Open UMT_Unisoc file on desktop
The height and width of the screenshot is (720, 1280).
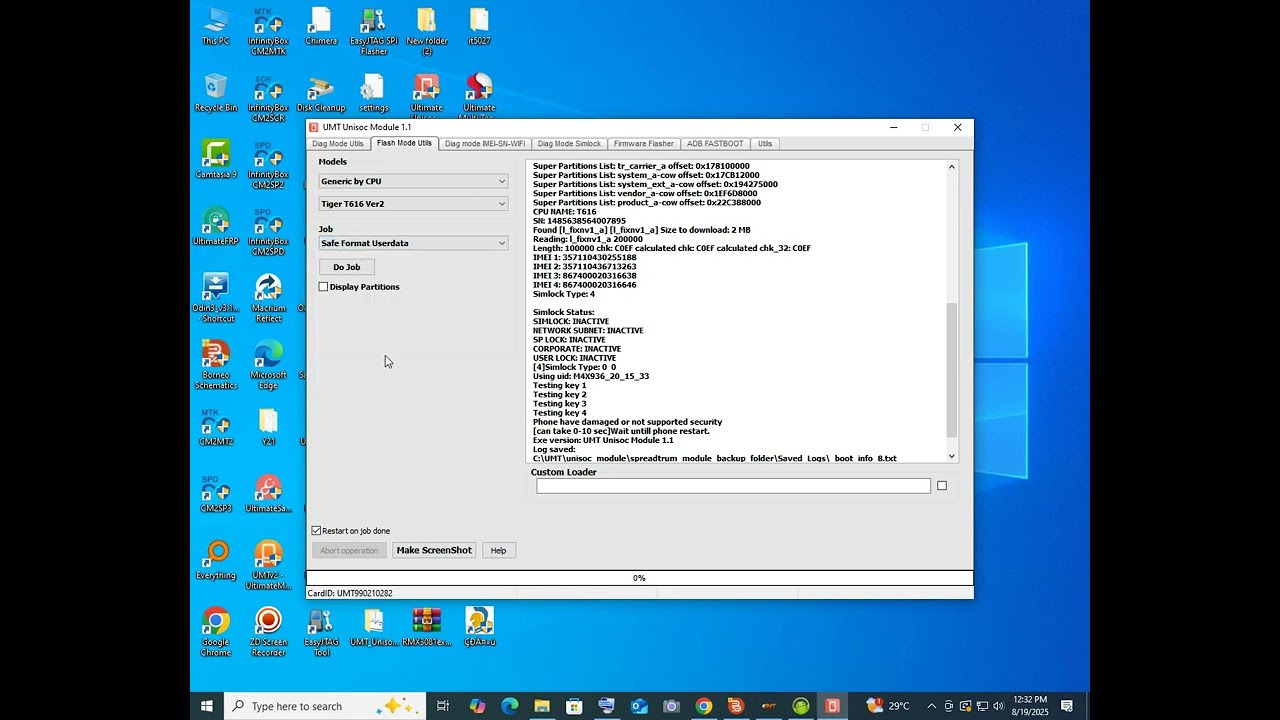pyautogui.click(x=374, y=628)
